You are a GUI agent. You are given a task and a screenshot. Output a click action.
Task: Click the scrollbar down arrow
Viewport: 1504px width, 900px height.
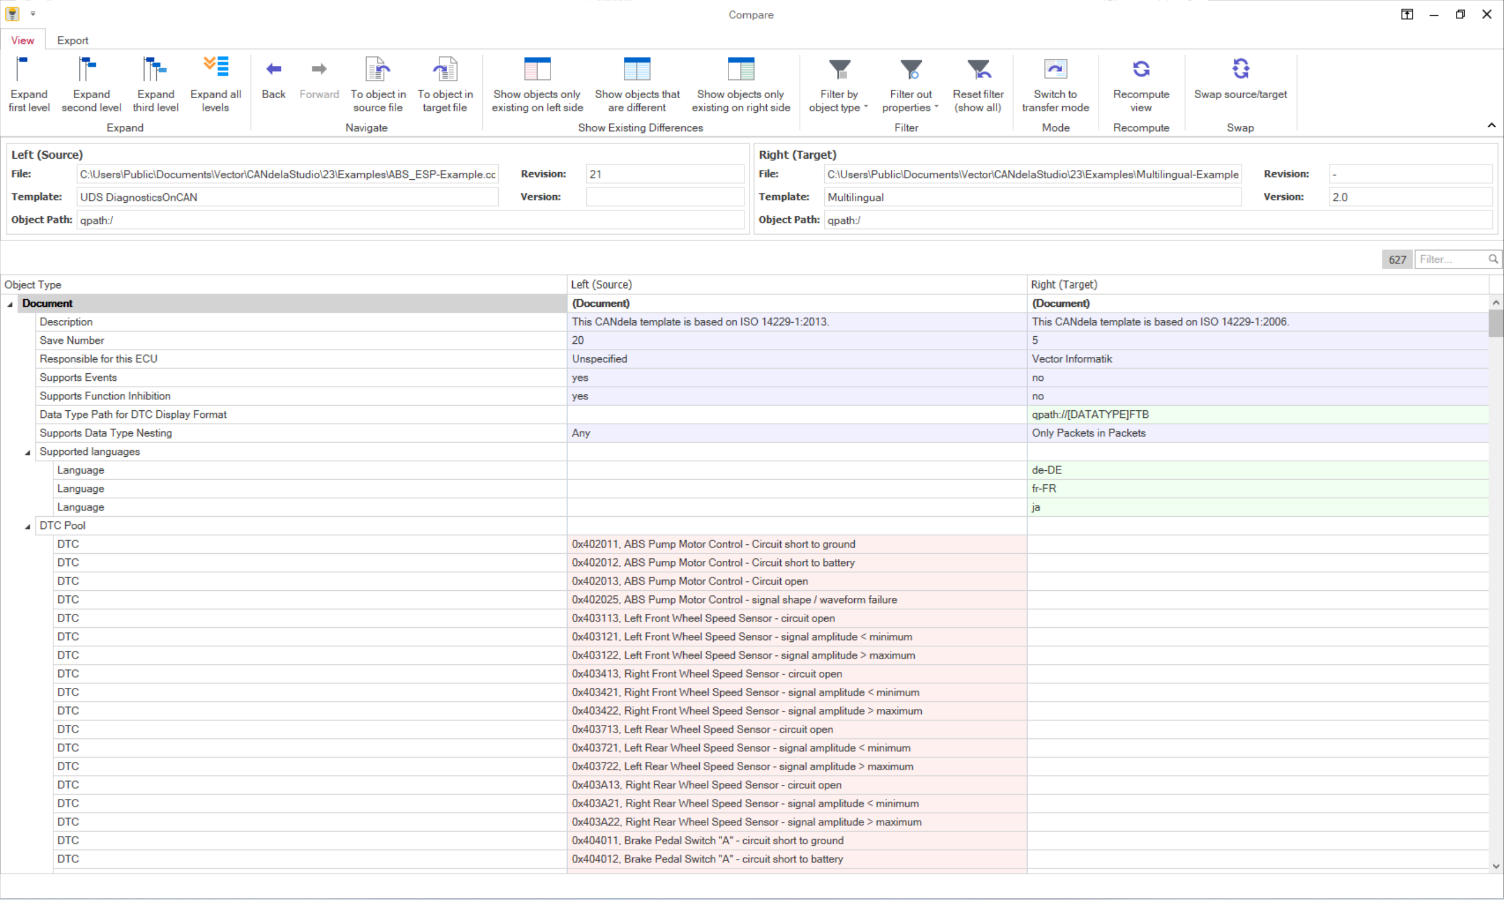[x=1496, y=867]
